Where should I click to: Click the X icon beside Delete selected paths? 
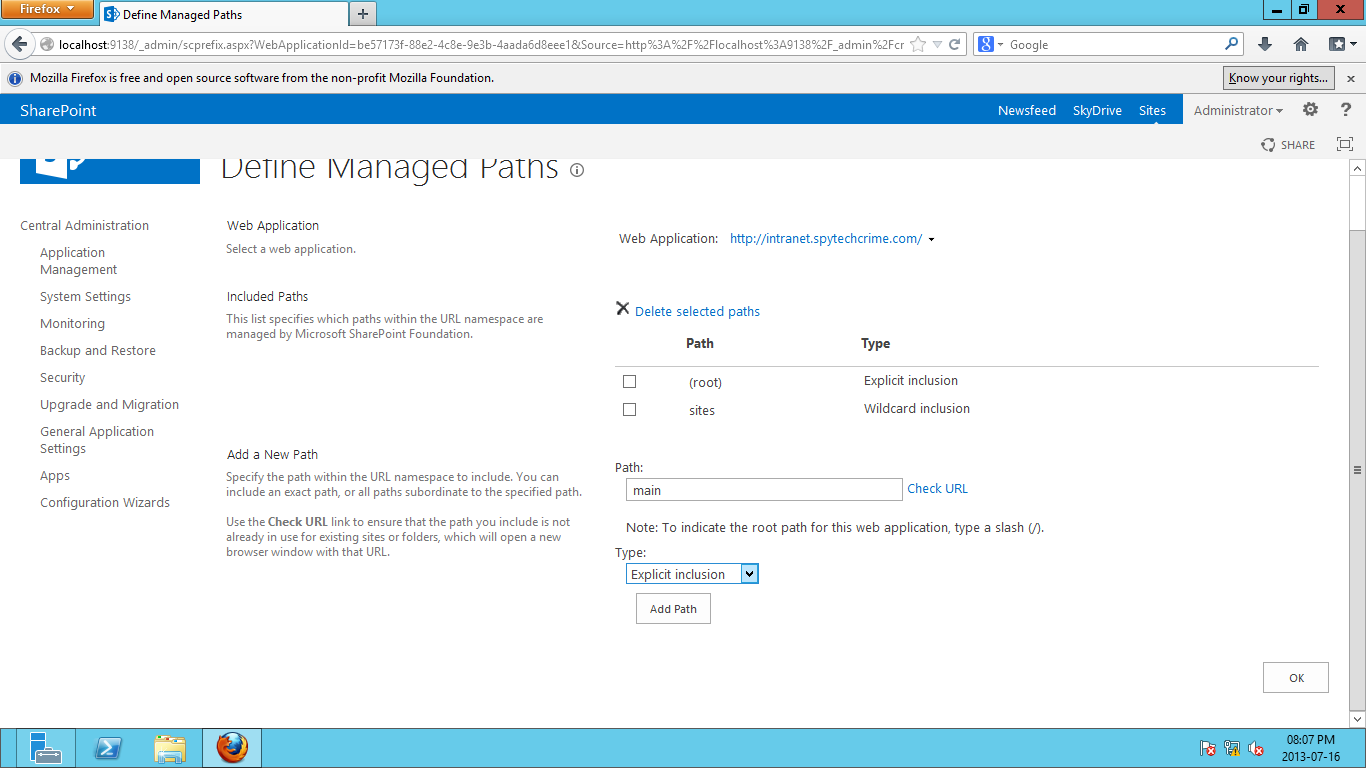coord(623,309)
